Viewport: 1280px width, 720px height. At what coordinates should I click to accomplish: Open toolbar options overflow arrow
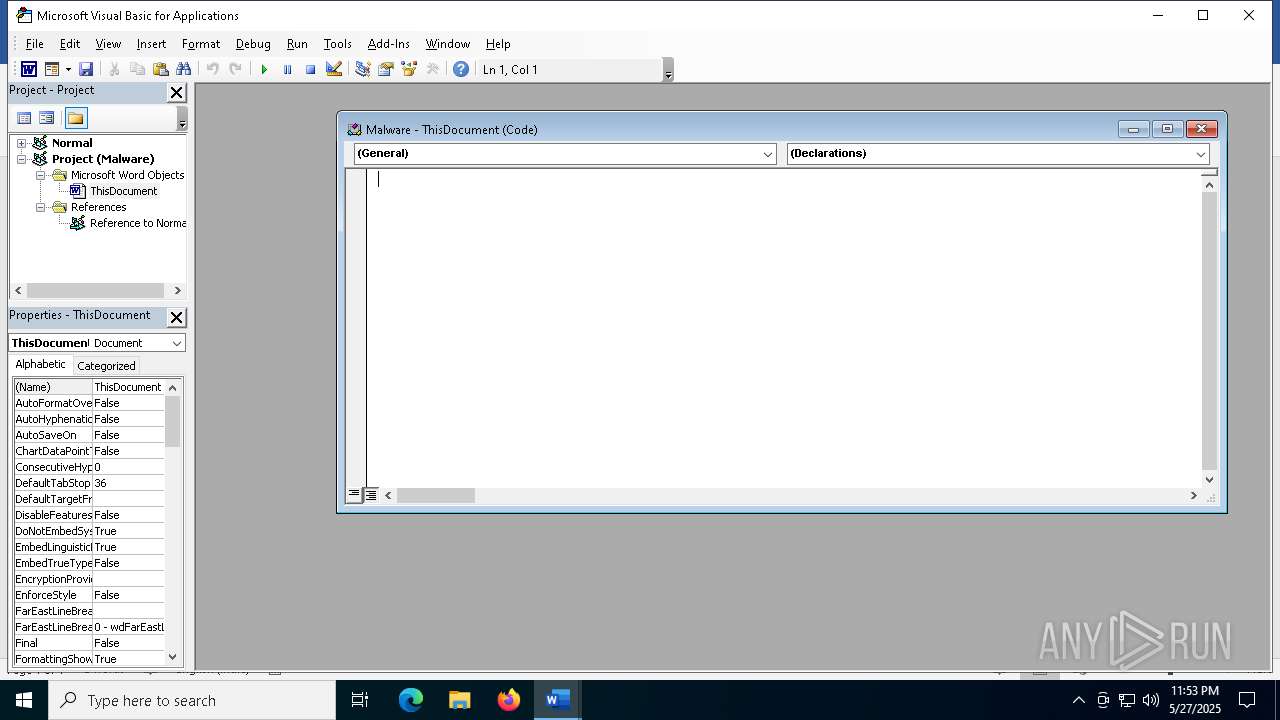[668, 70]
